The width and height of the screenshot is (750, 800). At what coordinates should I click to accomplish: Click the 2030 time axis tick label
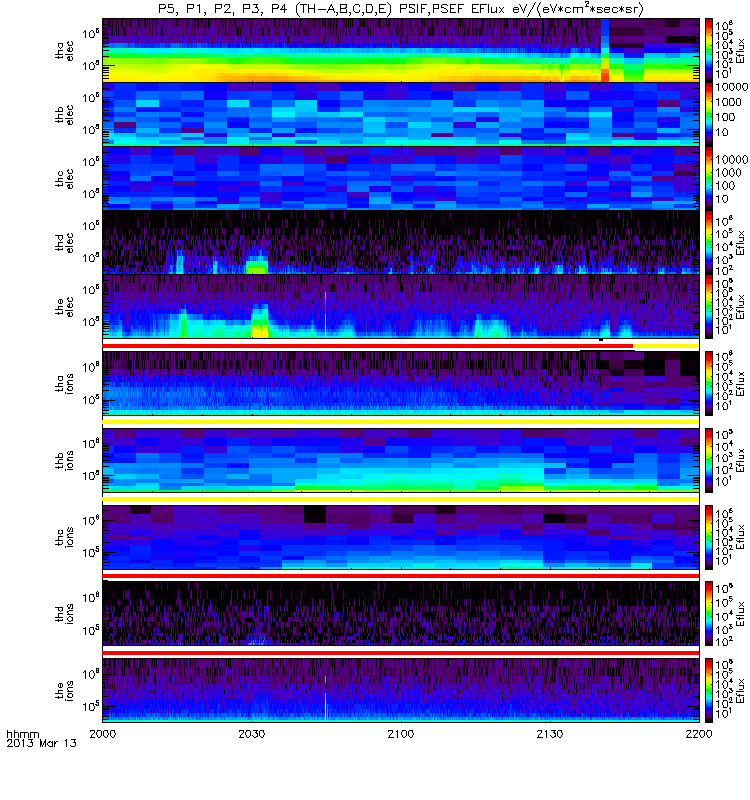tap(252, 734)
